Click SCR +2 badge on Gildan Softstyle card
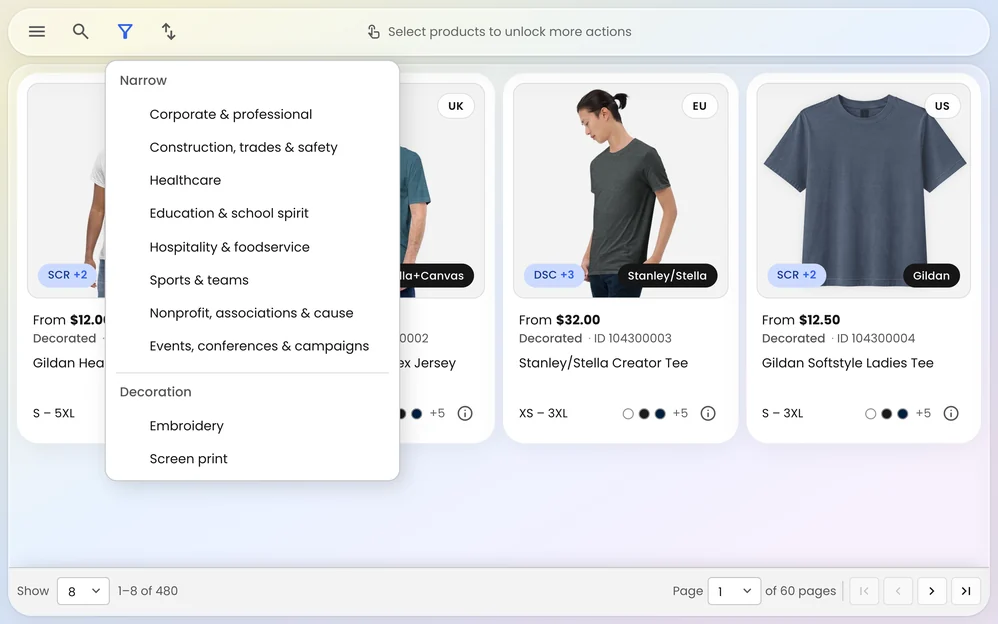 [x=796, y=275]
